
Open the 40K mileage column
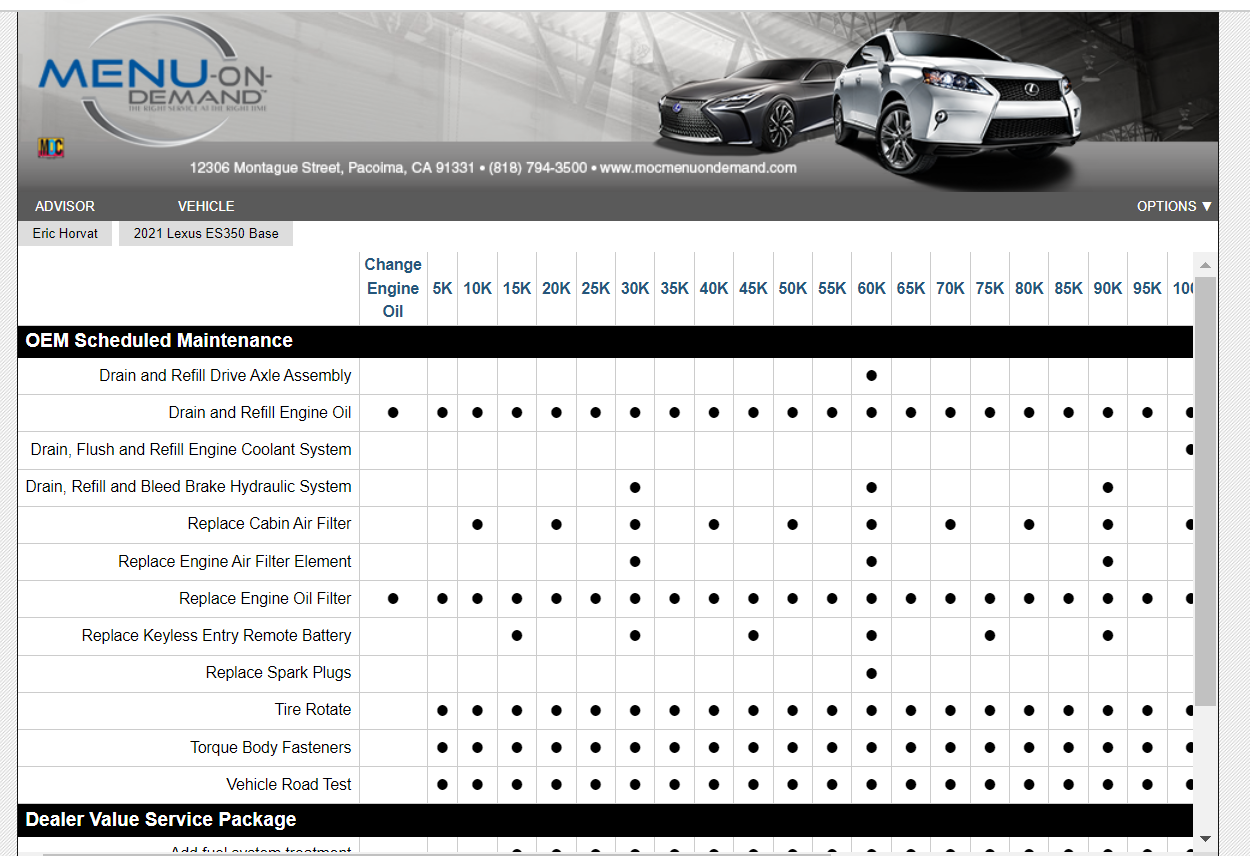714,288
